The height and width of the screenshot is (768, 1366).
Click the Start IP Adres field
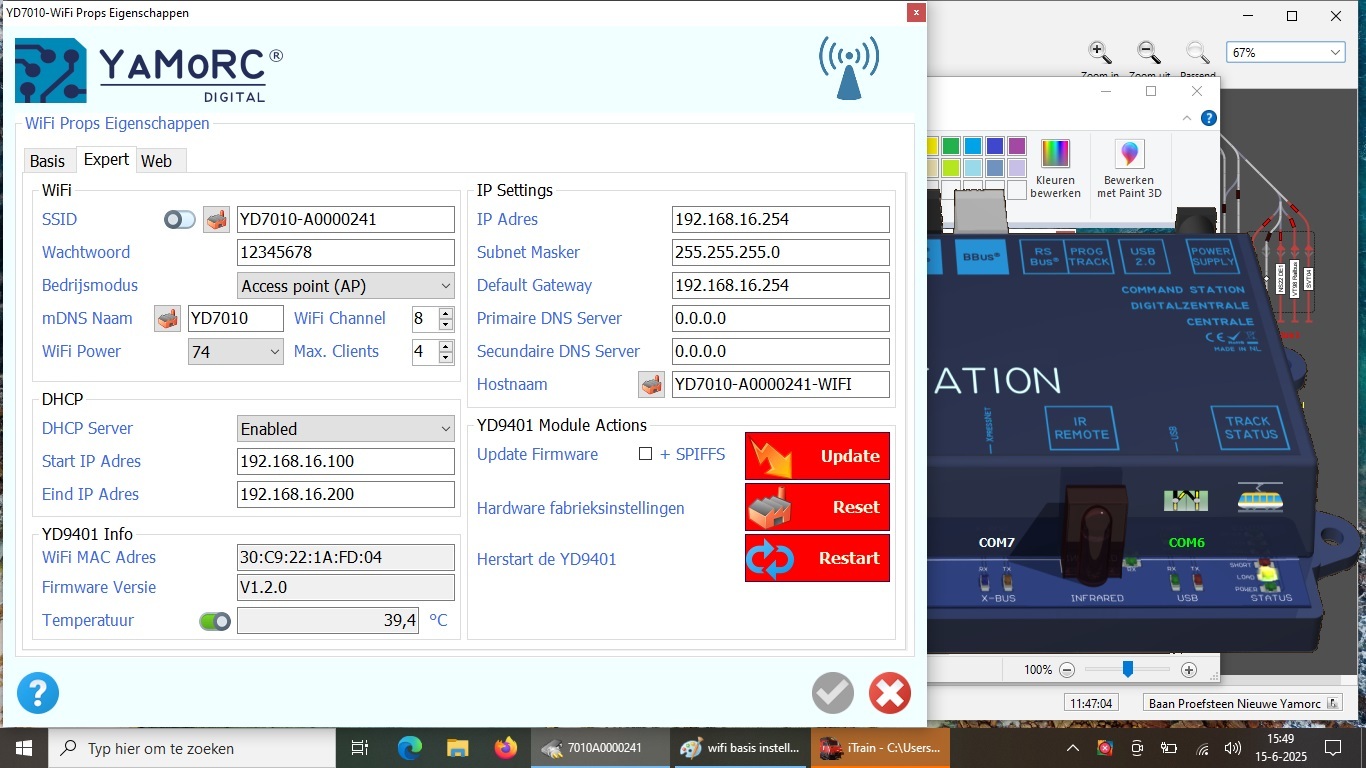click(346, 461)
